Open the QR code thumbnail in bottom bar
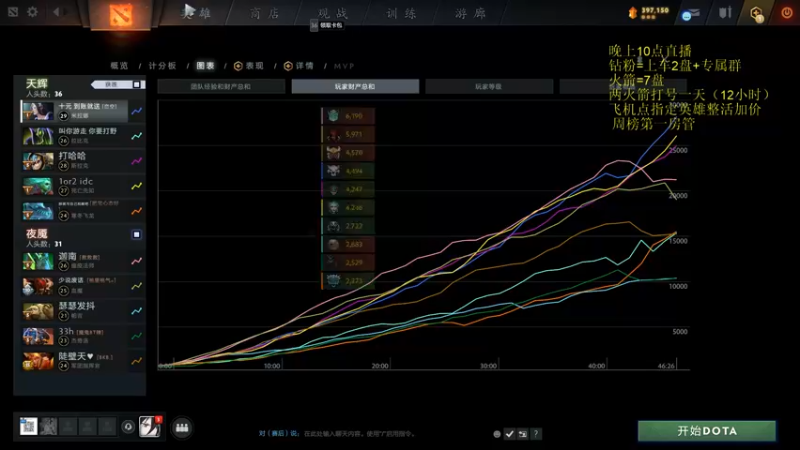Screen dimensions: 800x450 29,426
